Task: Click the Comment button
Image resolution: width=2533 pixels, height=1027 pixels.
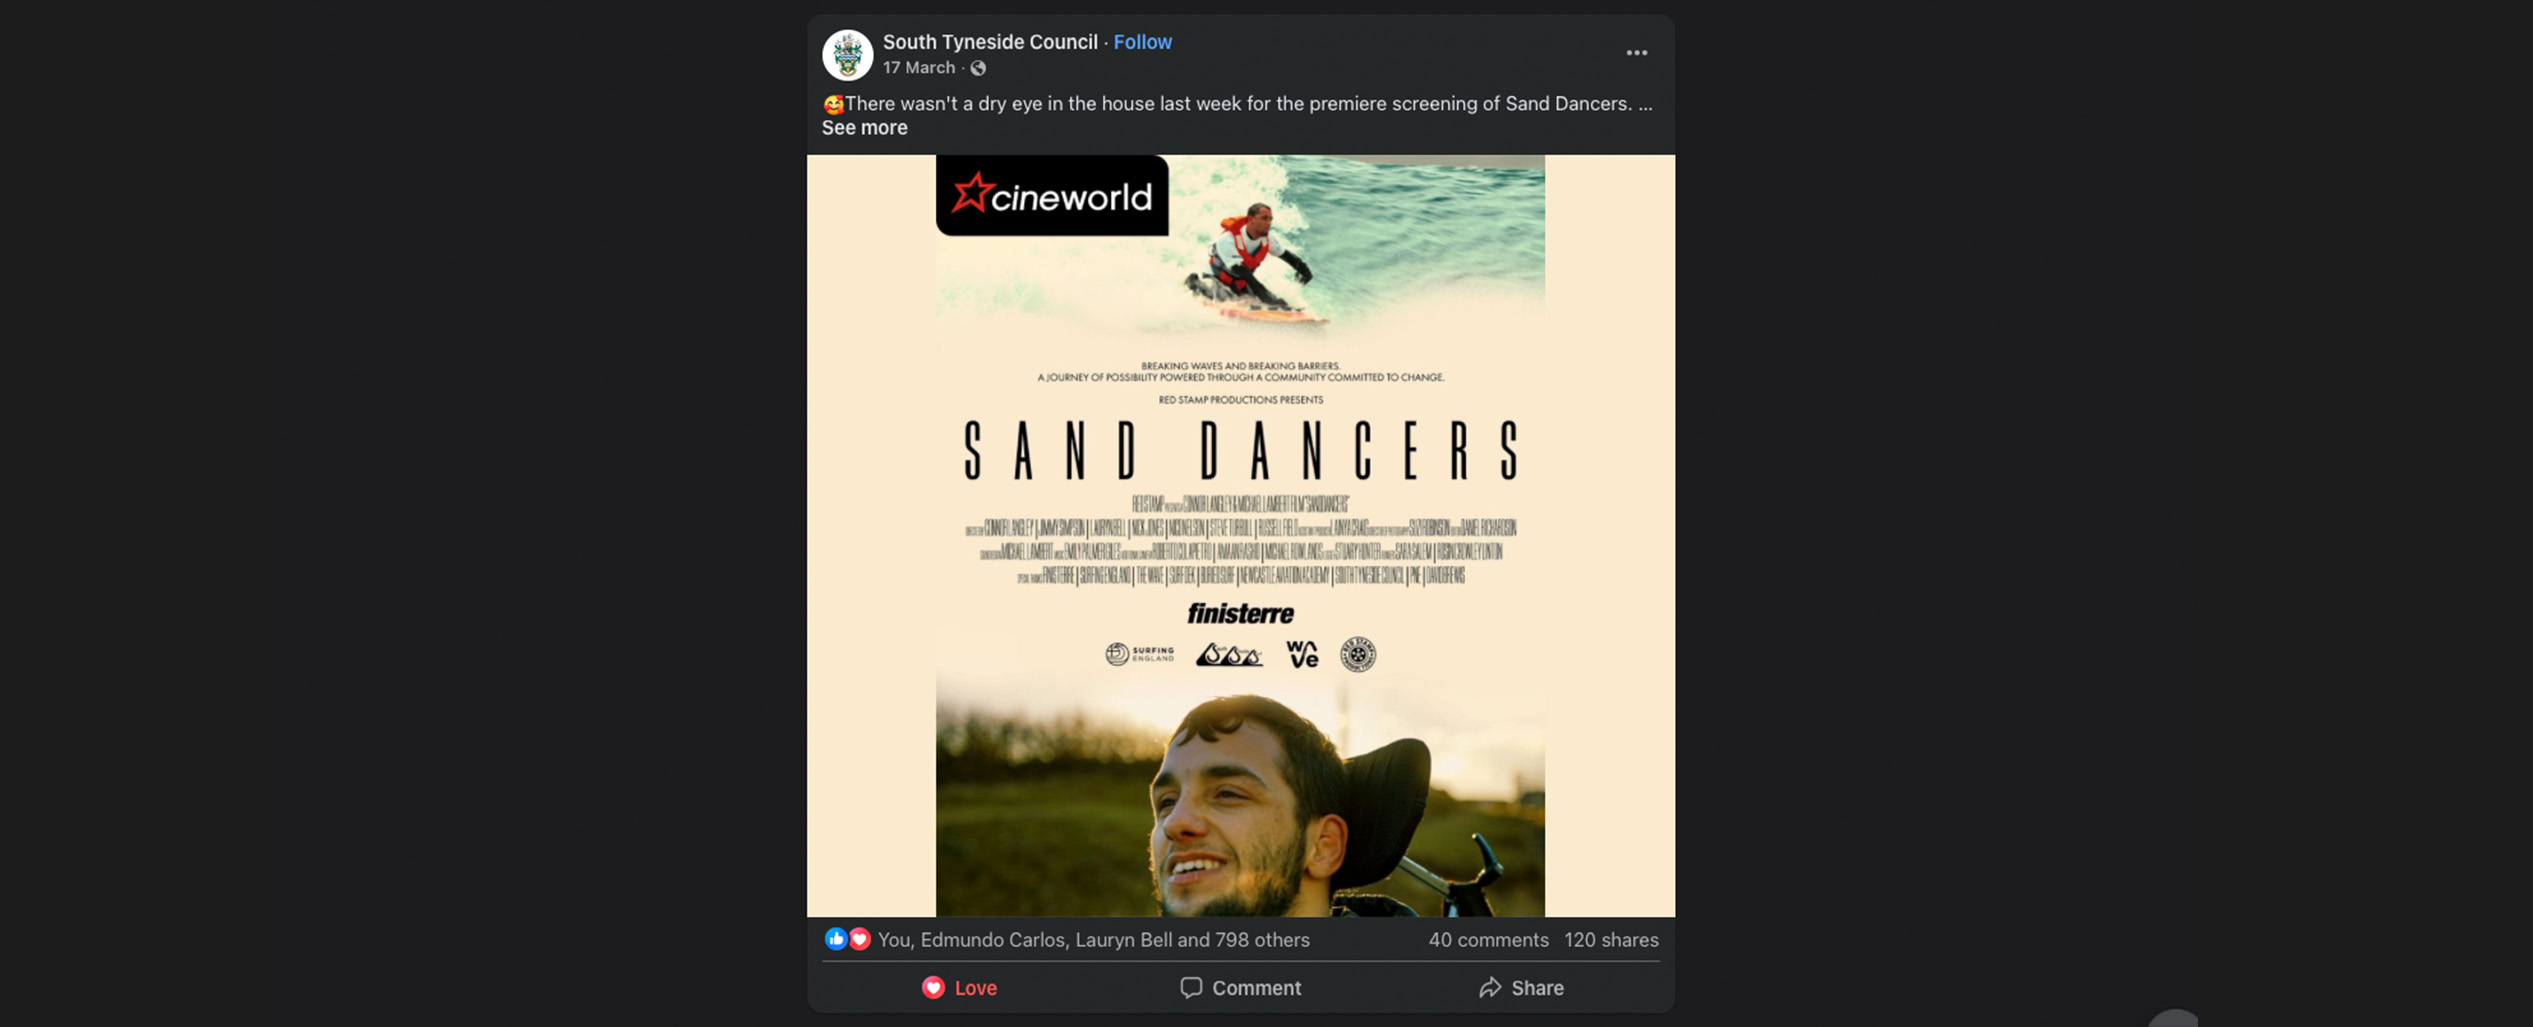Action: [x=1240, y=988]
